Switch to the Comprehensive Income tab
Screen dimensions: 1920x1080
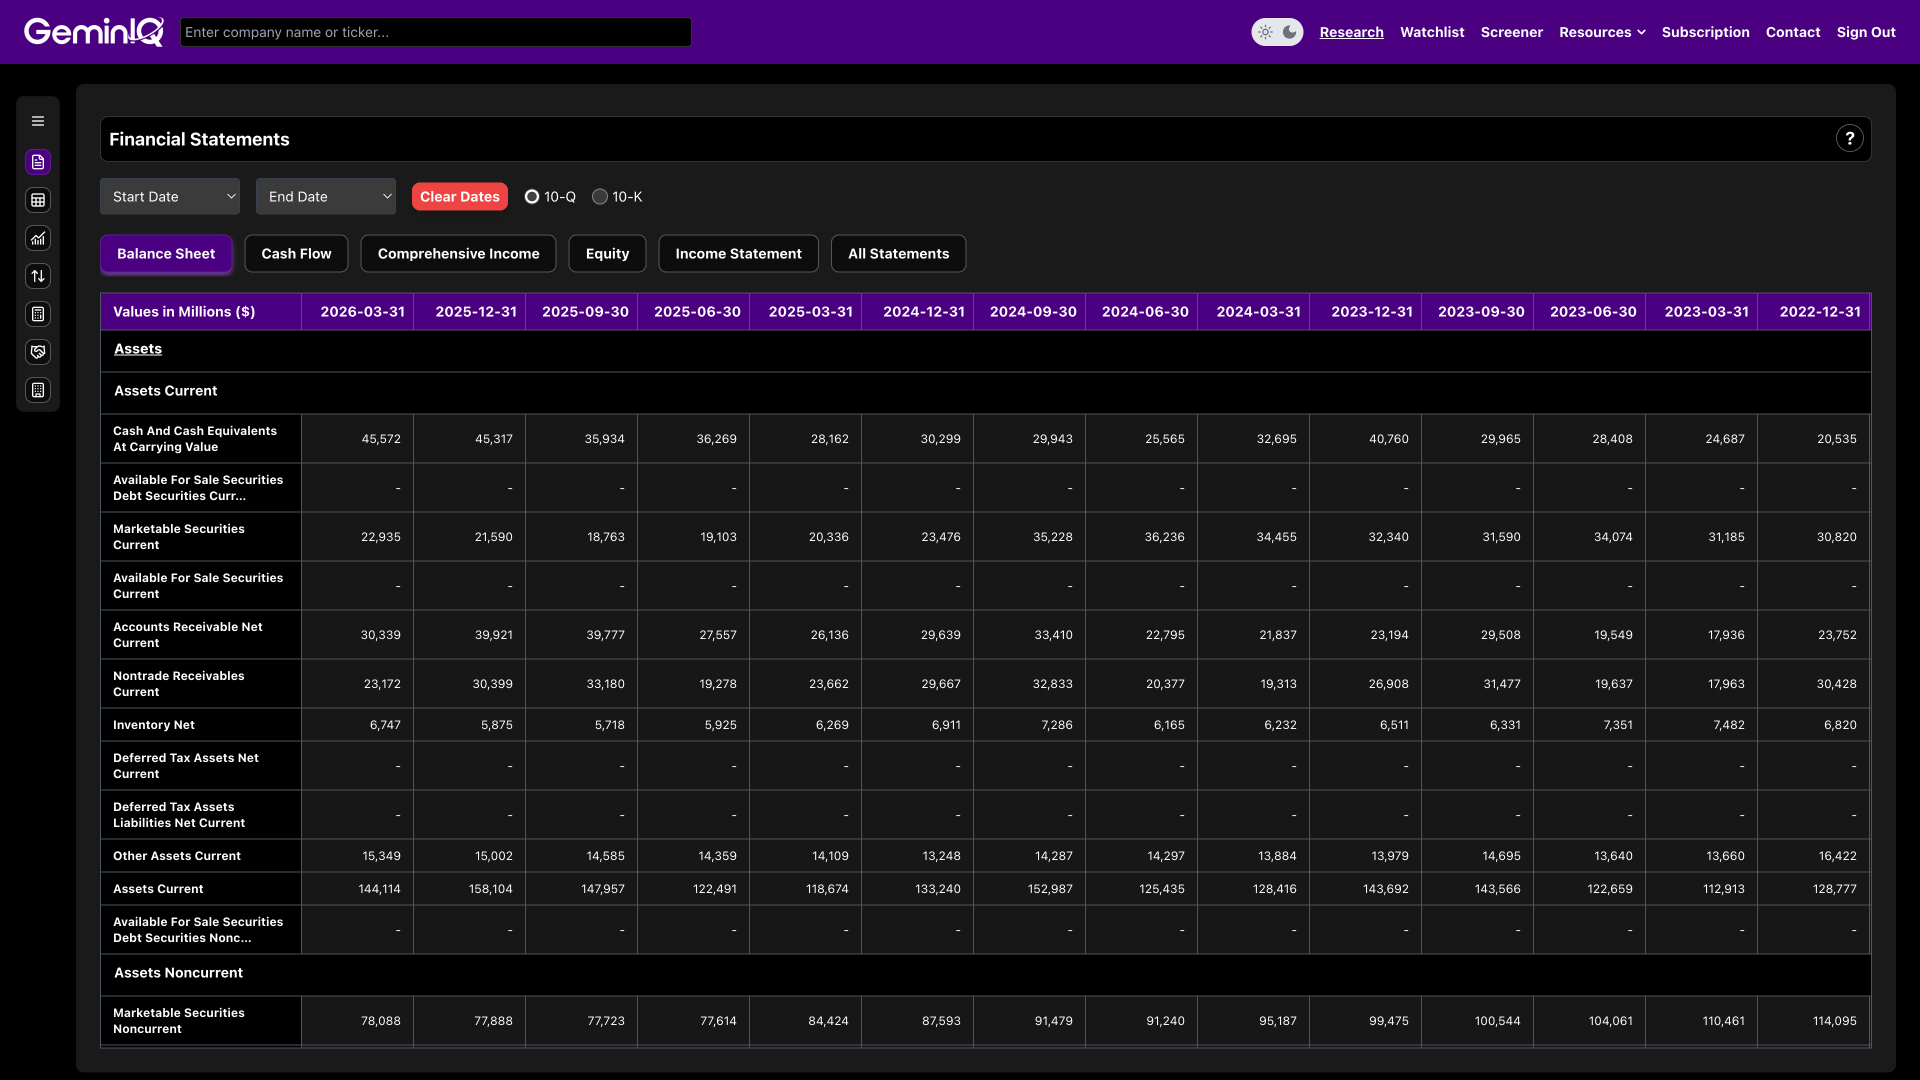[458, 254]
